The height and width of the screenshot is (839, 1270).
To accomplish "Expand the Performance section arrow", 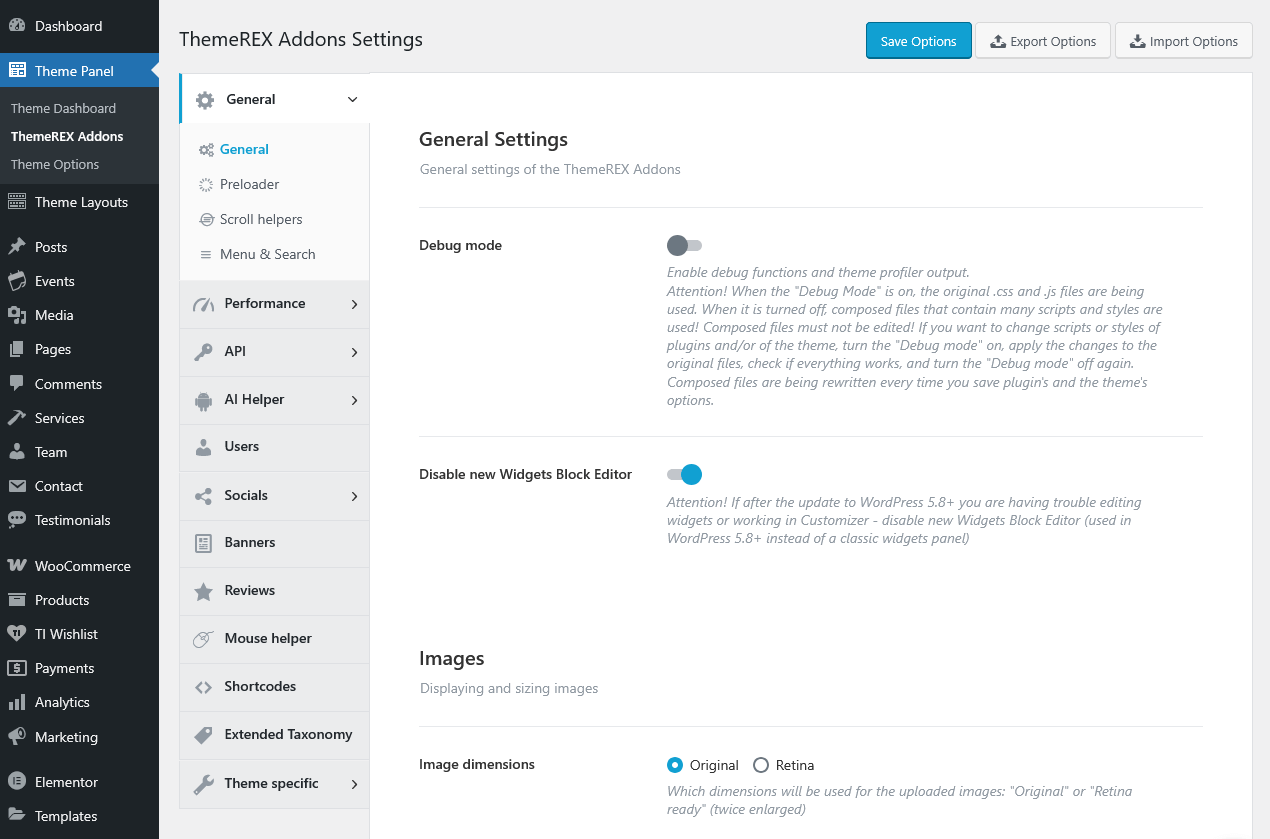I will click(354, 304).
